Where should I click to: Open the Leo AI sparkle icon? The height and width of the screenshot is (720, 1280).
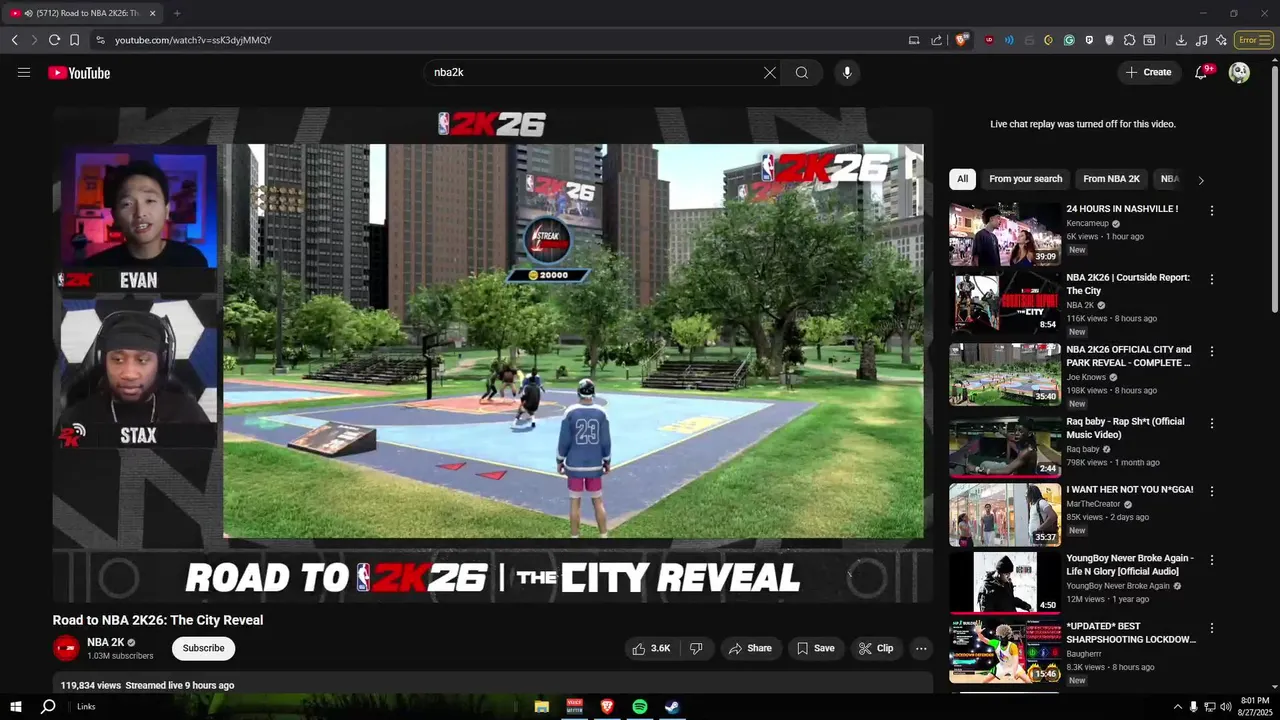click(1221, 40)
